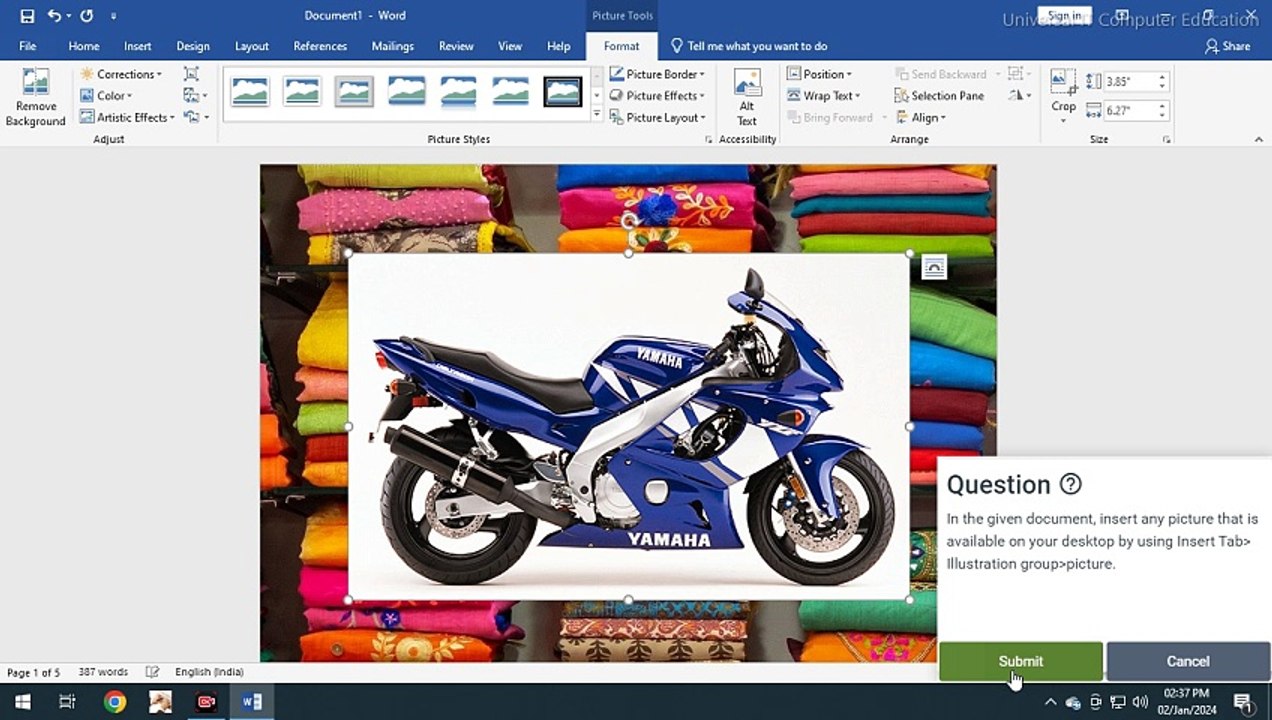
Task: Open the Selection Pane
Action: [938, 96]
